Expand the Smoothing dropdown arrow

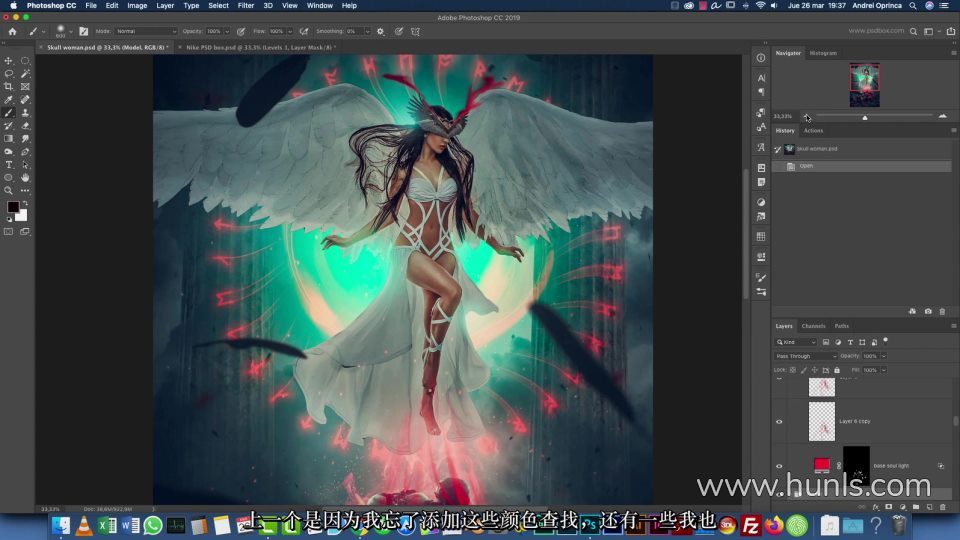point(367,31)
